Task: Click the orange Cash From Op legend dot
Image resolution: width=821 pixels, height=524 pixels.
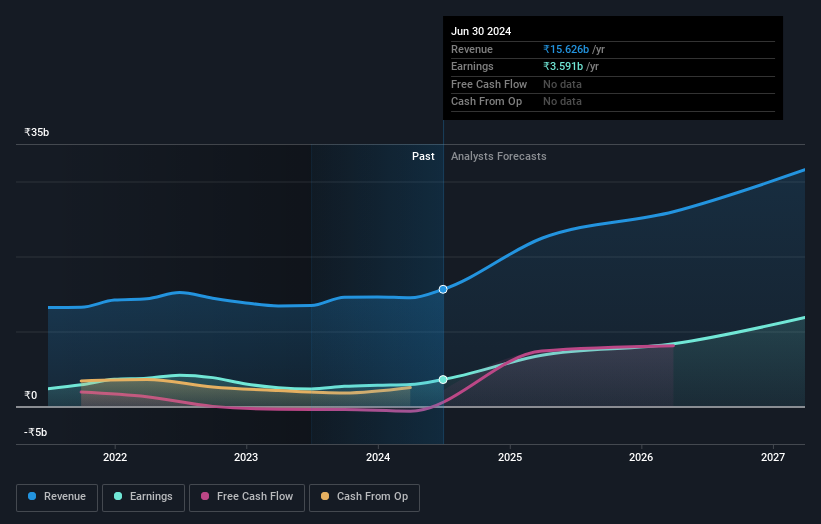Action: tap(325, 496)
